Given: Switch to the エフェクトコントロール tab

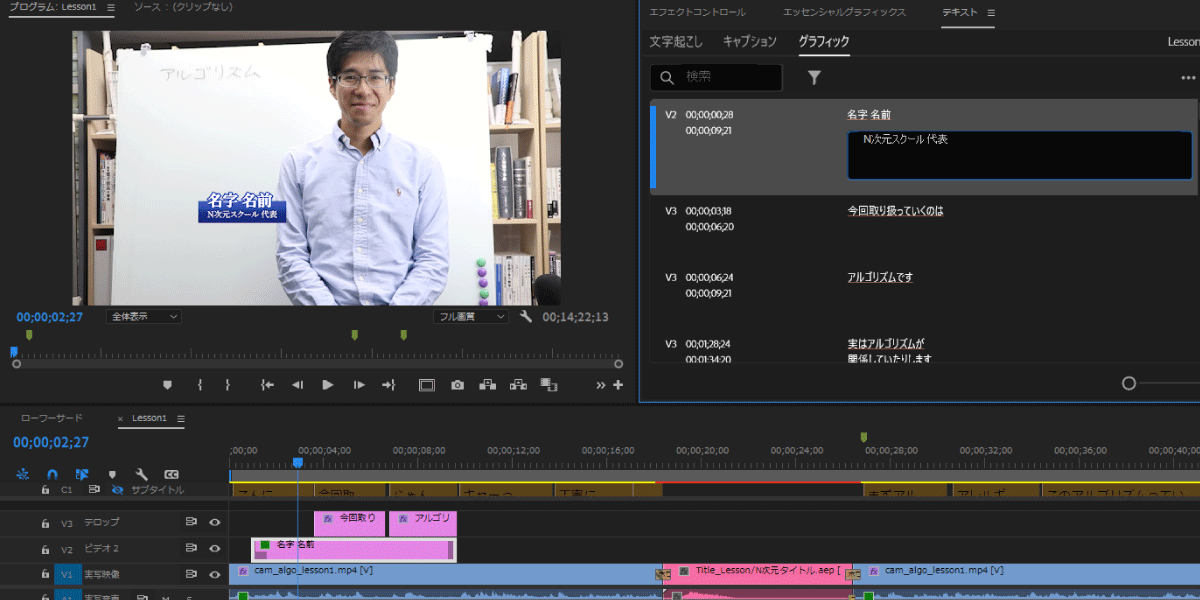Looking at the screenshot, I should 697,12.
